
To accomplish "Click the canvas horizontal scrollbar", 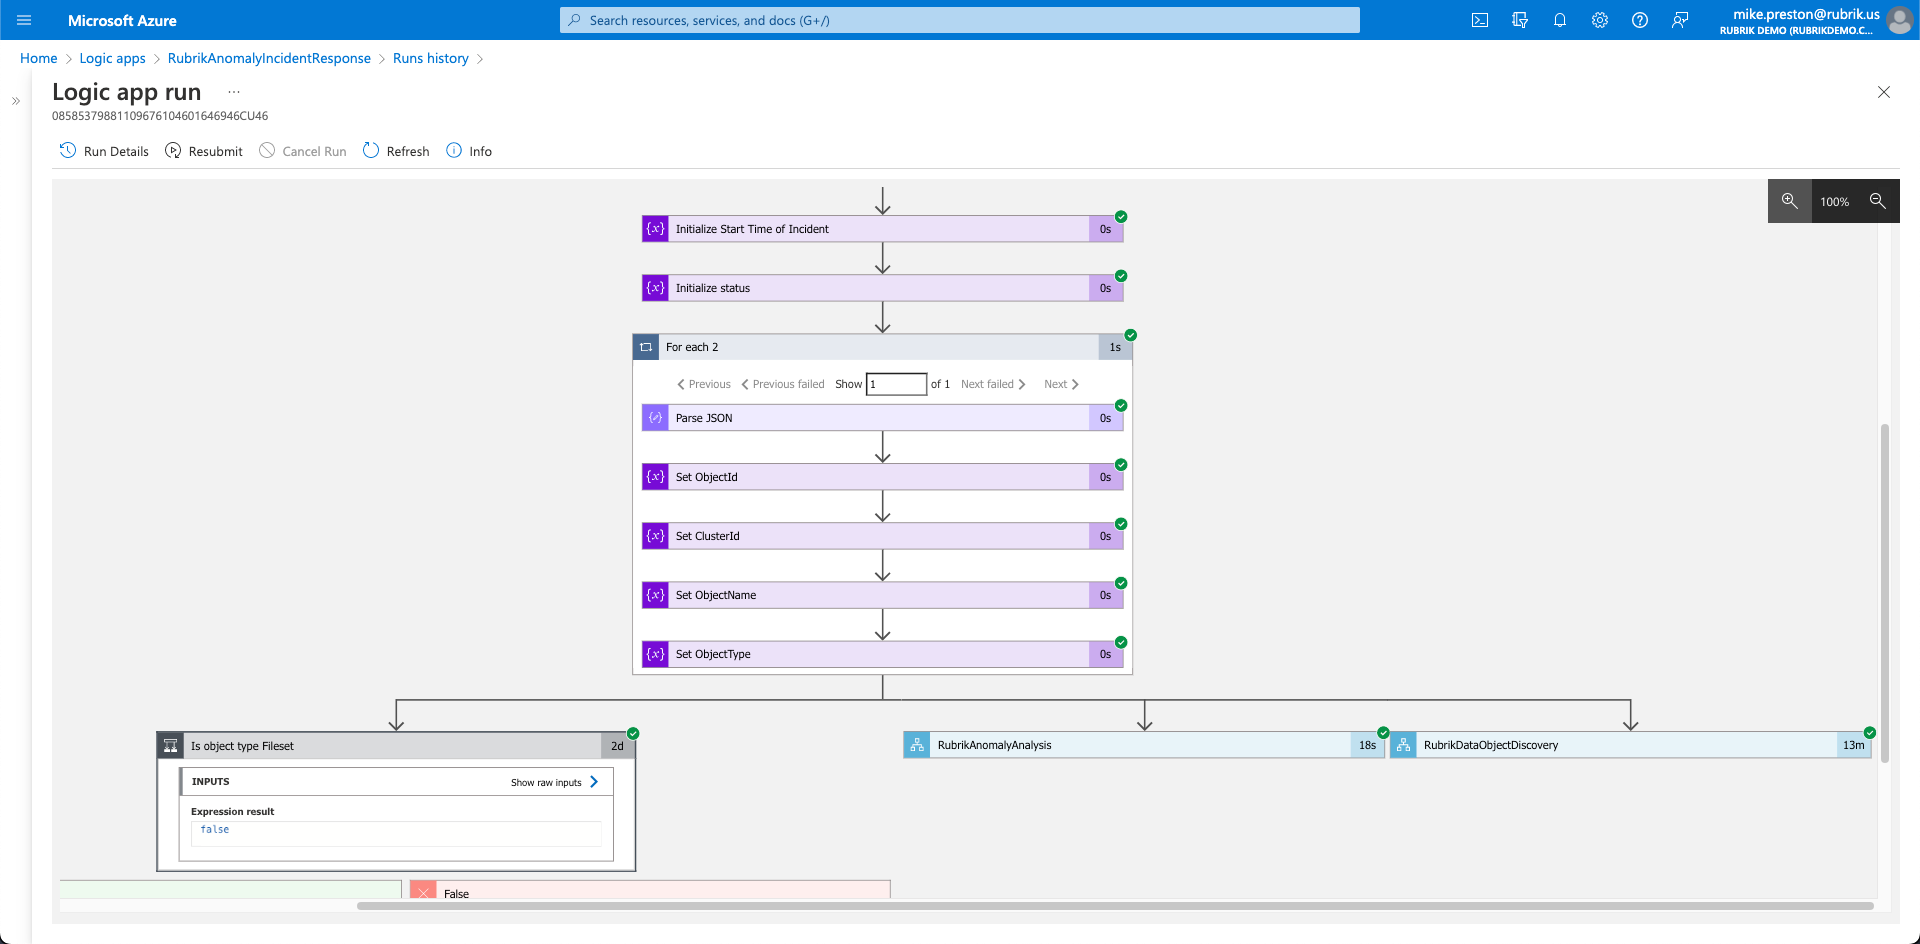I will pyautogui.click(x=1115, y=906).
